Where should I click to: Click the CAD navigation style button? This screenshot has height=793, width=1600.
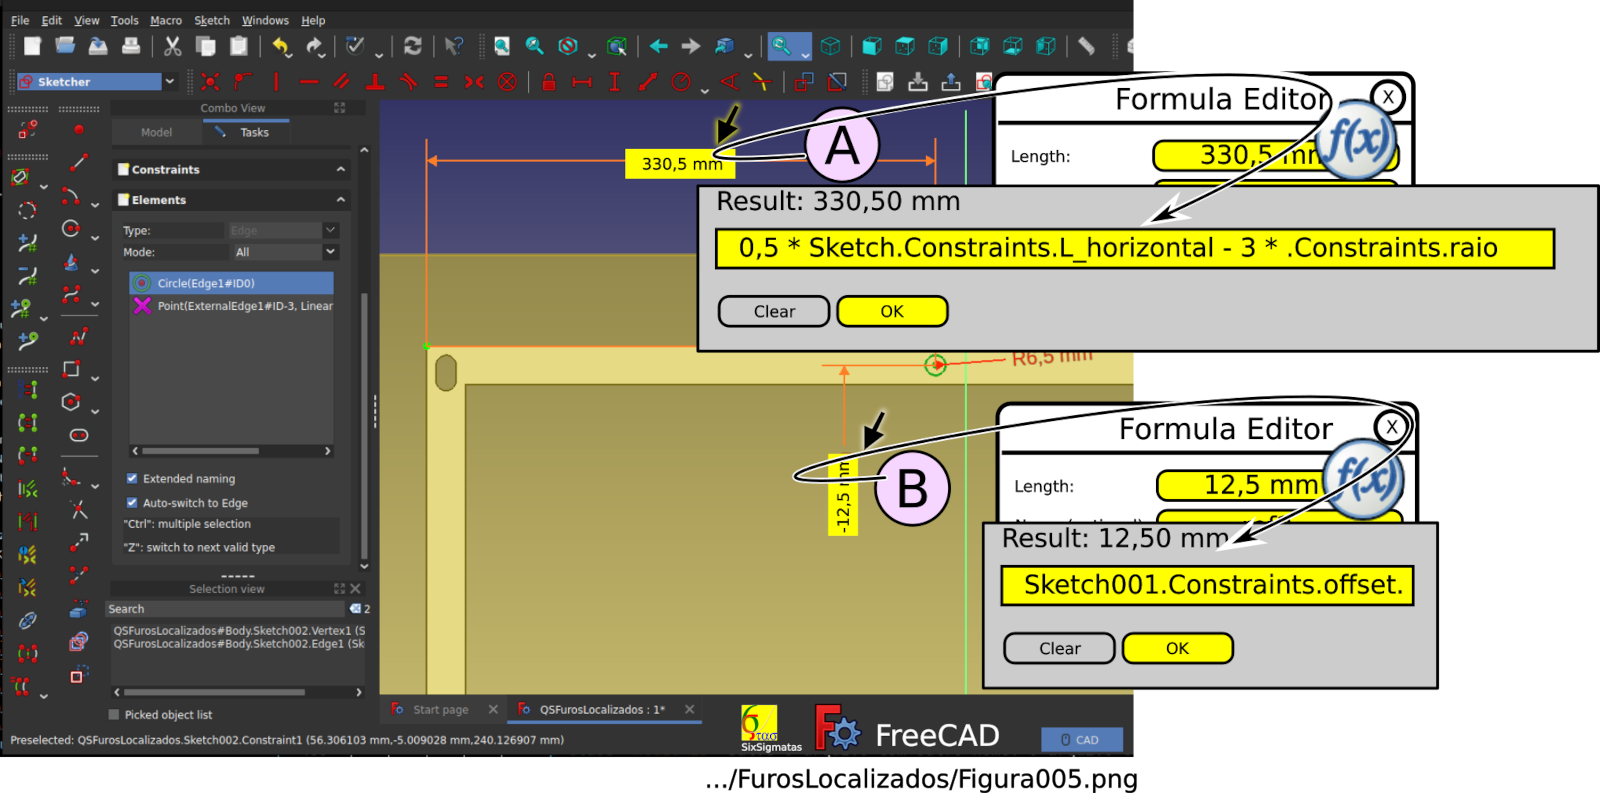click(1081, 740)
